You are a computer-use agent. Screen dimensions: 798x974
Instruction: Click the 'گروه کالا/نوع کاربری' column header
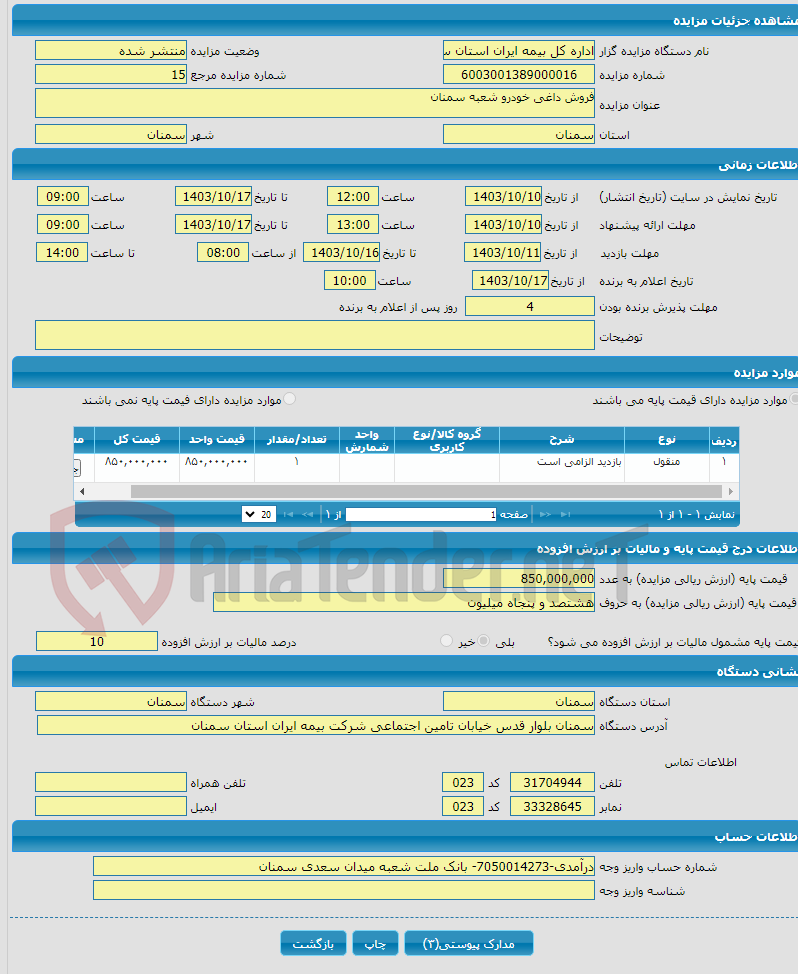[447, 440]
